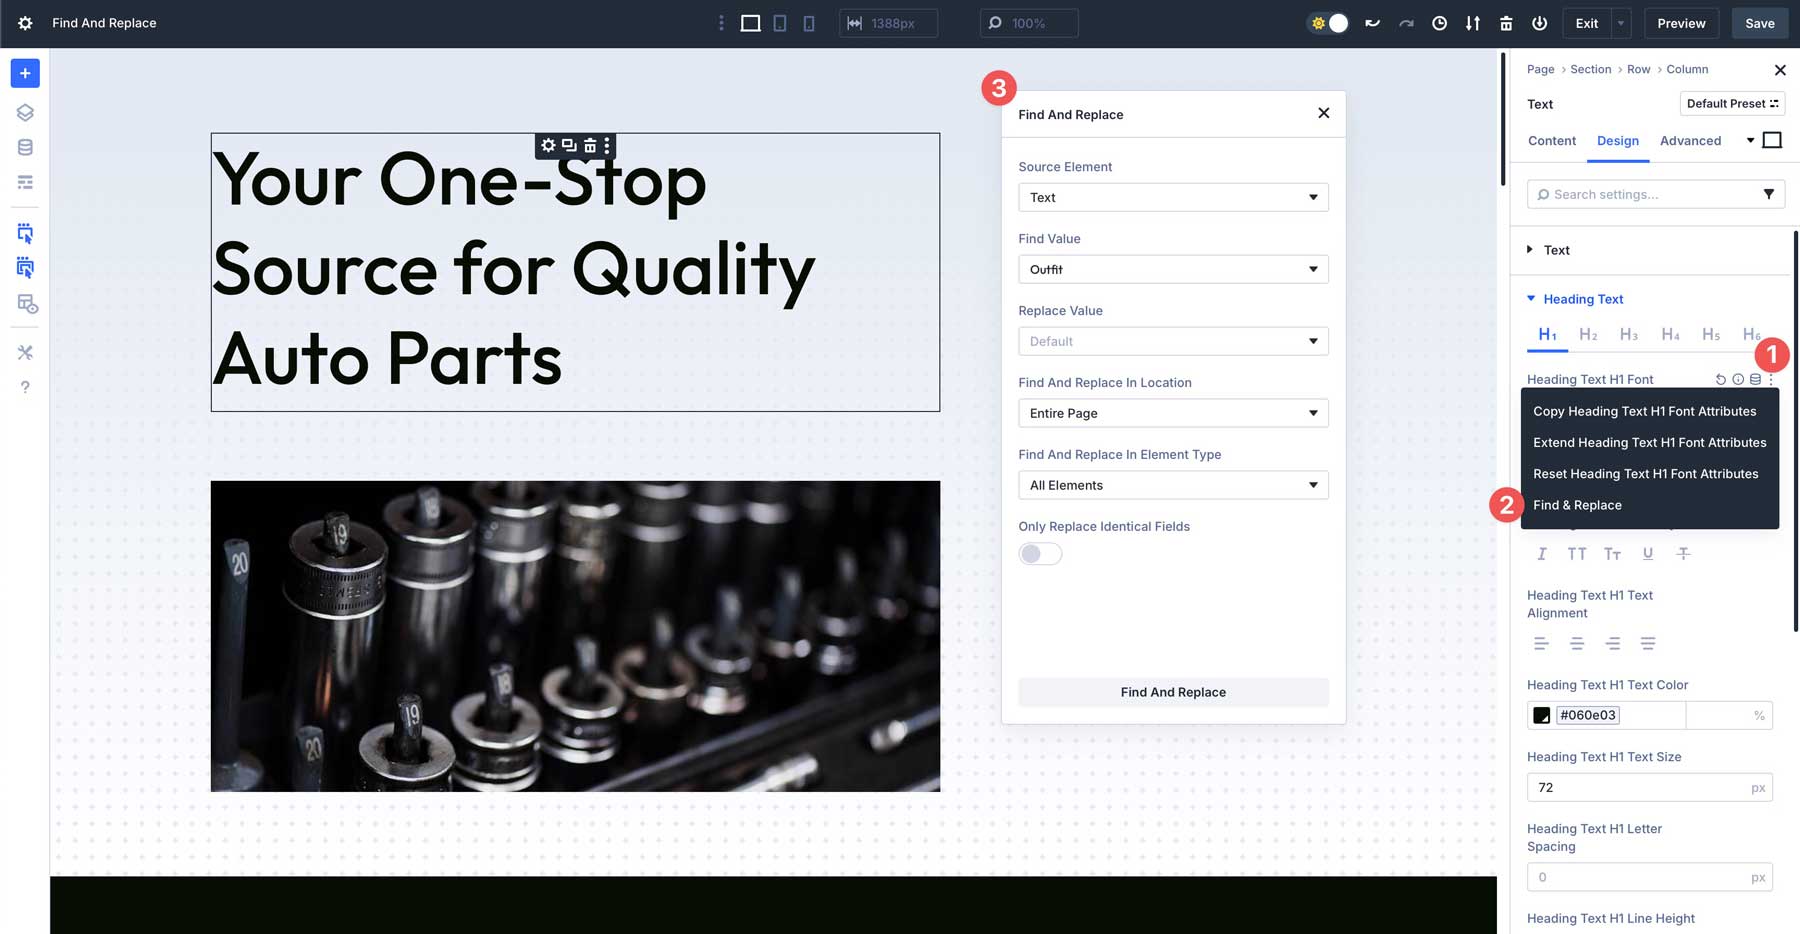Reset the Heading Text H1 Font setting
Image resolution: width=1800 pixels, height=934 pixels.
pos(1719,380)
